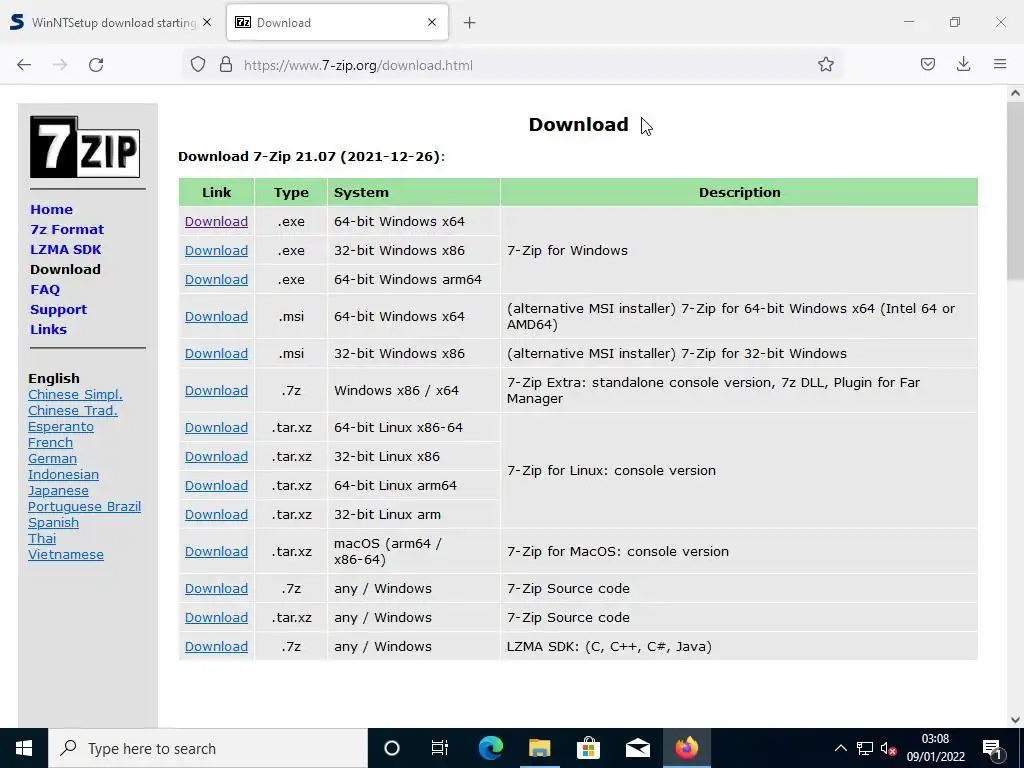The image size is (1024, 768).
Task: Switch language to Chinese Simpl.
Action: click(x=75, y=394)
